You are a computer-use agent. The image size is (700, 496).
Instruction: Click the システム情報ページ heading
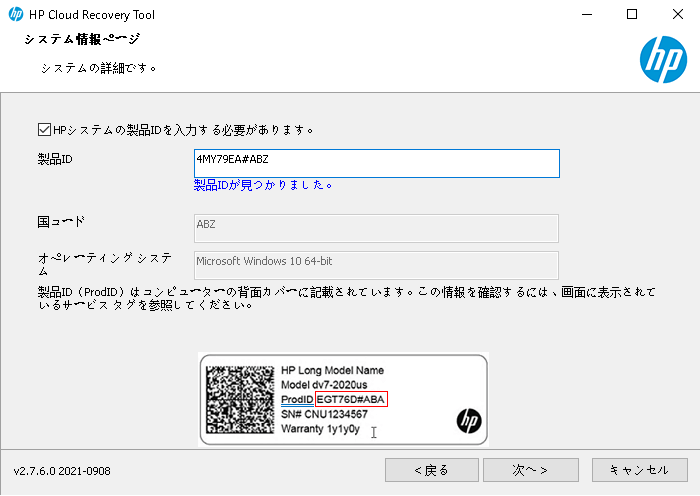tap(82, 39)
